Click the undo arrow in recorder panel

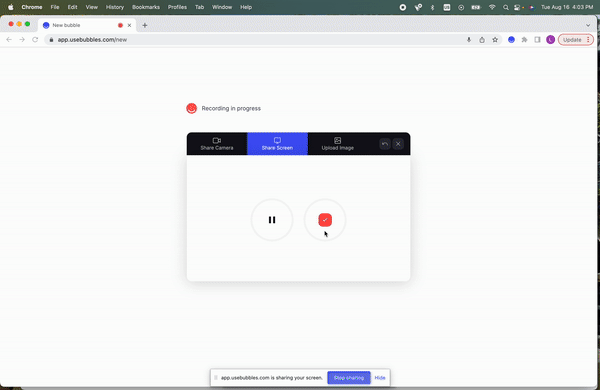385,144
